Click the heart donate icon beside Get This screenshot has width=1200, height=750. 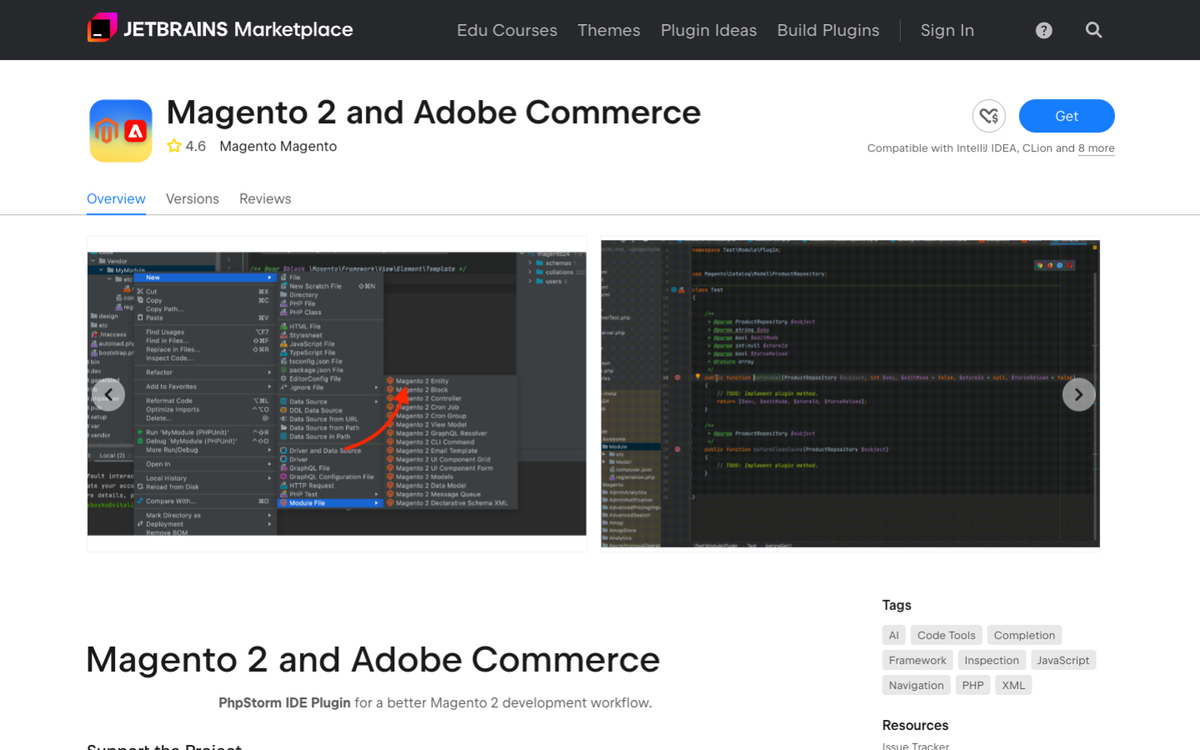(989, 116)
